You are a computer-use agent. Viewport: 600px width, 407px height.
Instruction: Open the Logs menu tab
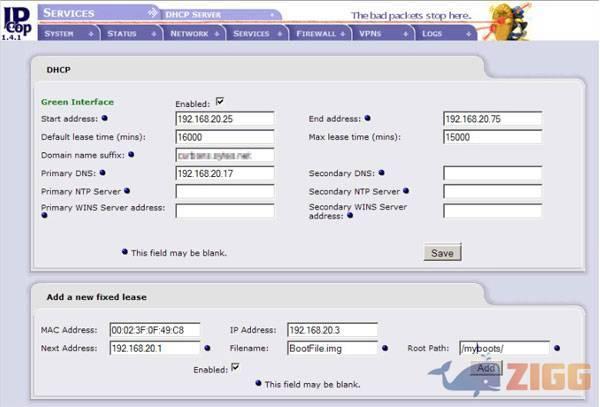pyautogui.click(x=446, y=33)
